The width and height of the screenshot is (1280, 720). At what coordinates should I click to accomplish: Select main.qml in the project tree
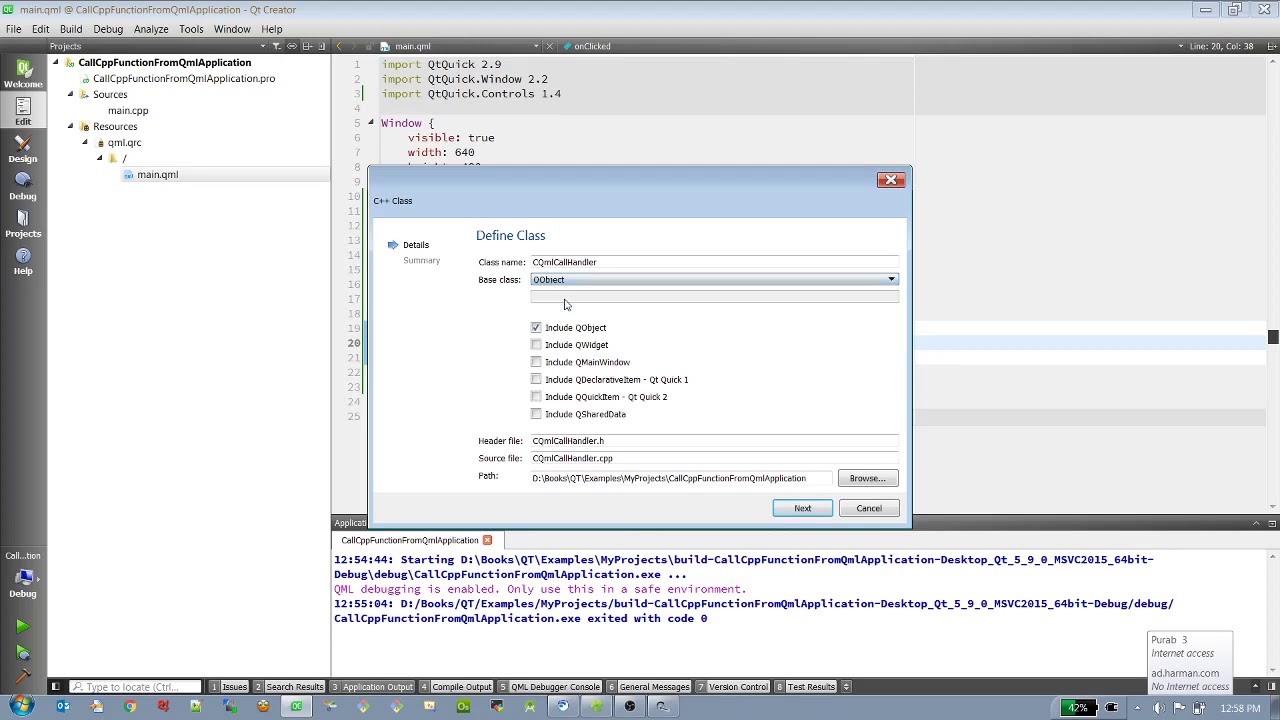157,175
